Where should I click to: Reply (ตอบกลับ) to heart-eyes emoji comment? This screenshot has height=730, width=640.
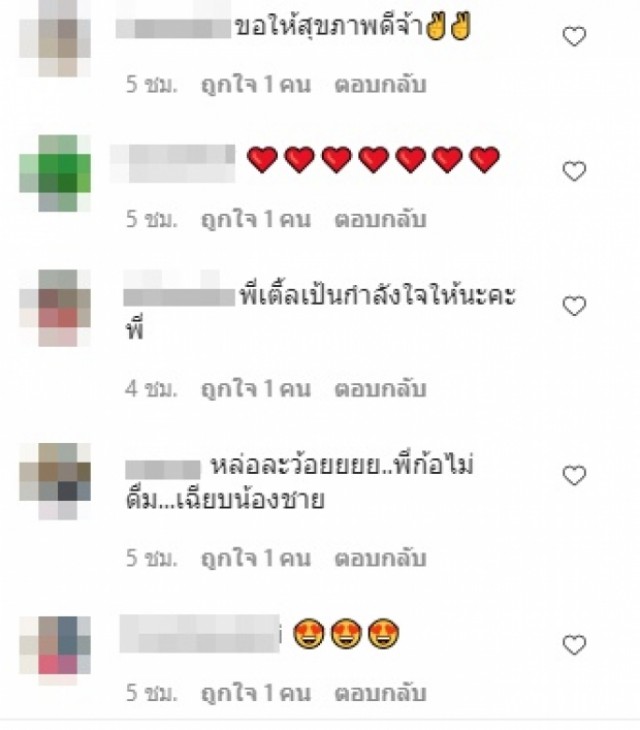click(380, 693)
